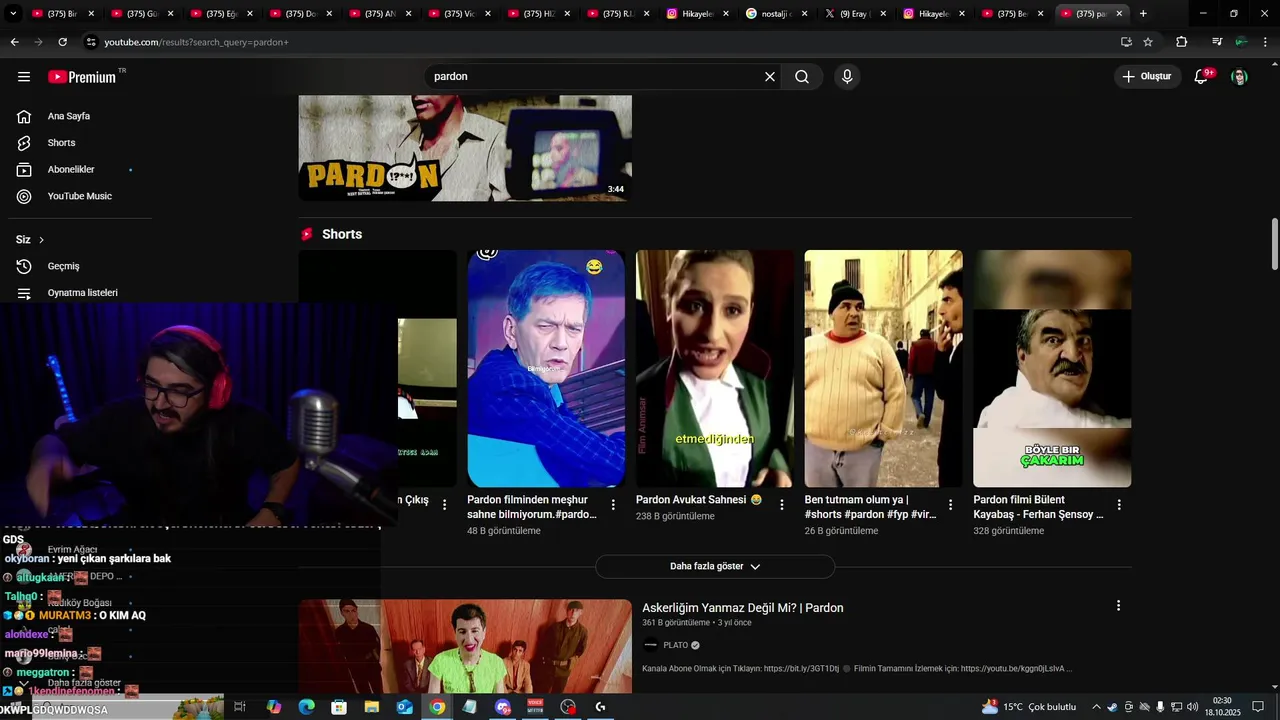Open more options for Pardon filminden meşhur short
The height and width of the screenshot is (720, 1280).
[613, 505]
